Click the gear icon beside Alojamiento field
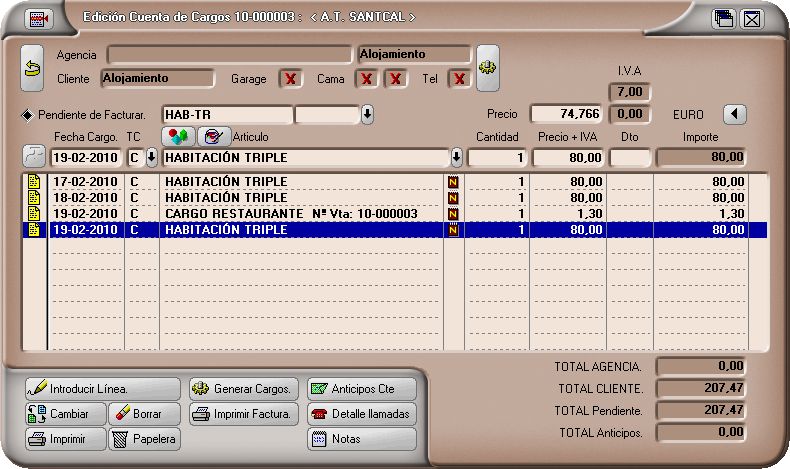The image size is (790, 469). tap(487, 66)
